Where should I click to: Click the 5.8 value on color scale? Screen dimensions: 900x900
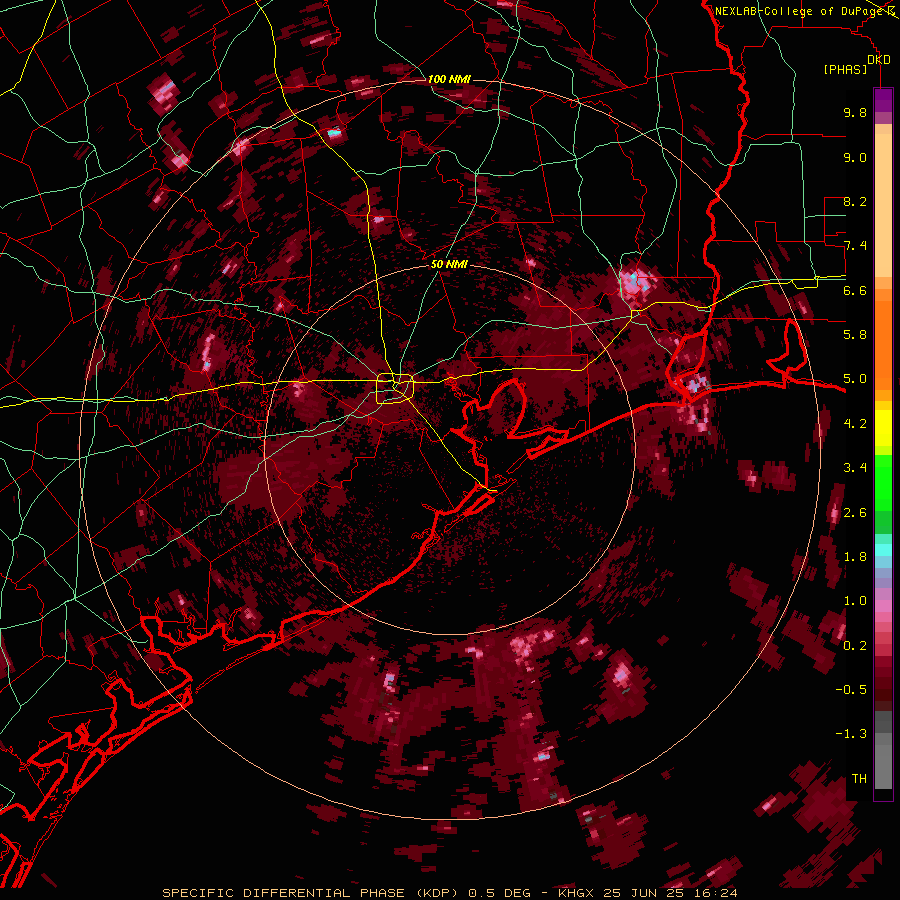855,335
